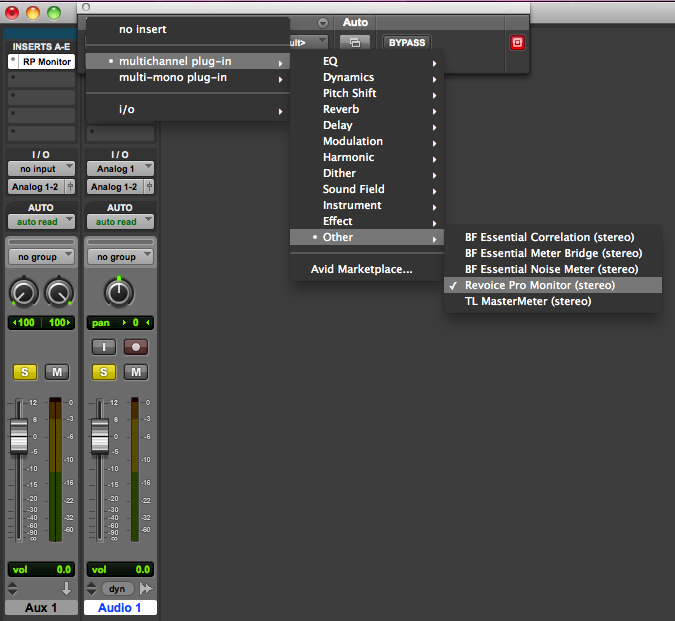Click the Audio 1 track name label

click(x=119, y=608)
